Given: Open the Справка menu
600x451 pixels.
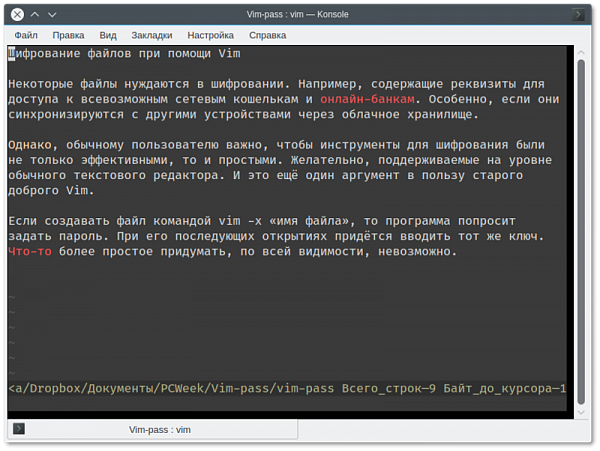Looking at the screenshot, I should [x=267, y=35].
